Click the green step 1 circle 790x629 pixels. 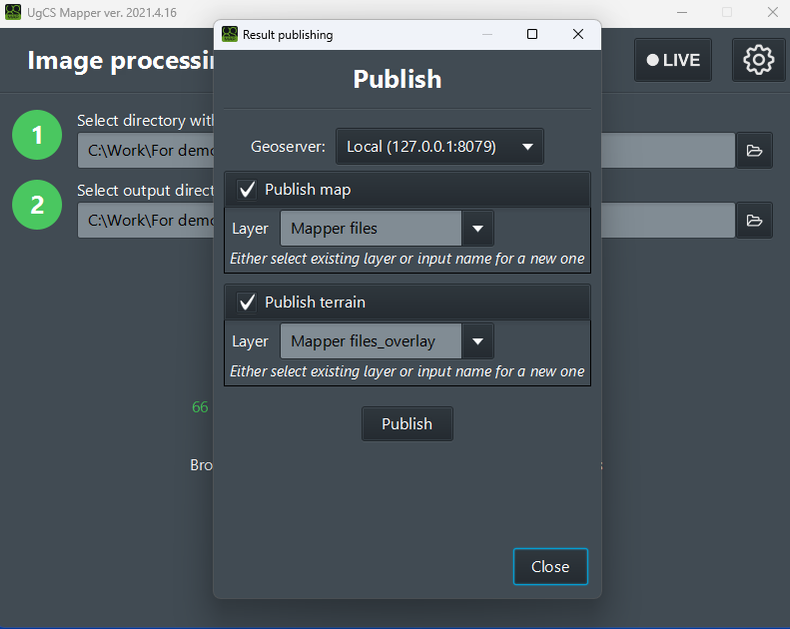coord(38,135)
